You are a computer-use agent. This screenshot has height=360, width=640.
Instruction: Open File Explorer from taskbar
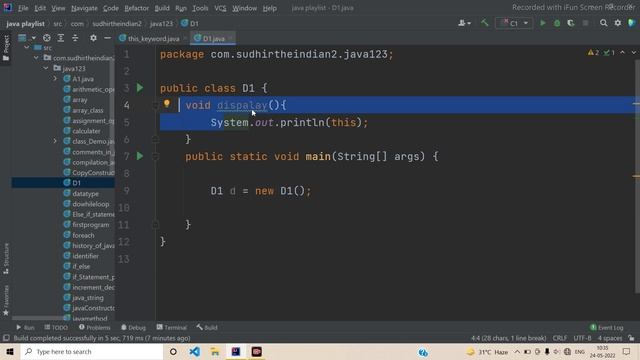tap(215, 351)
